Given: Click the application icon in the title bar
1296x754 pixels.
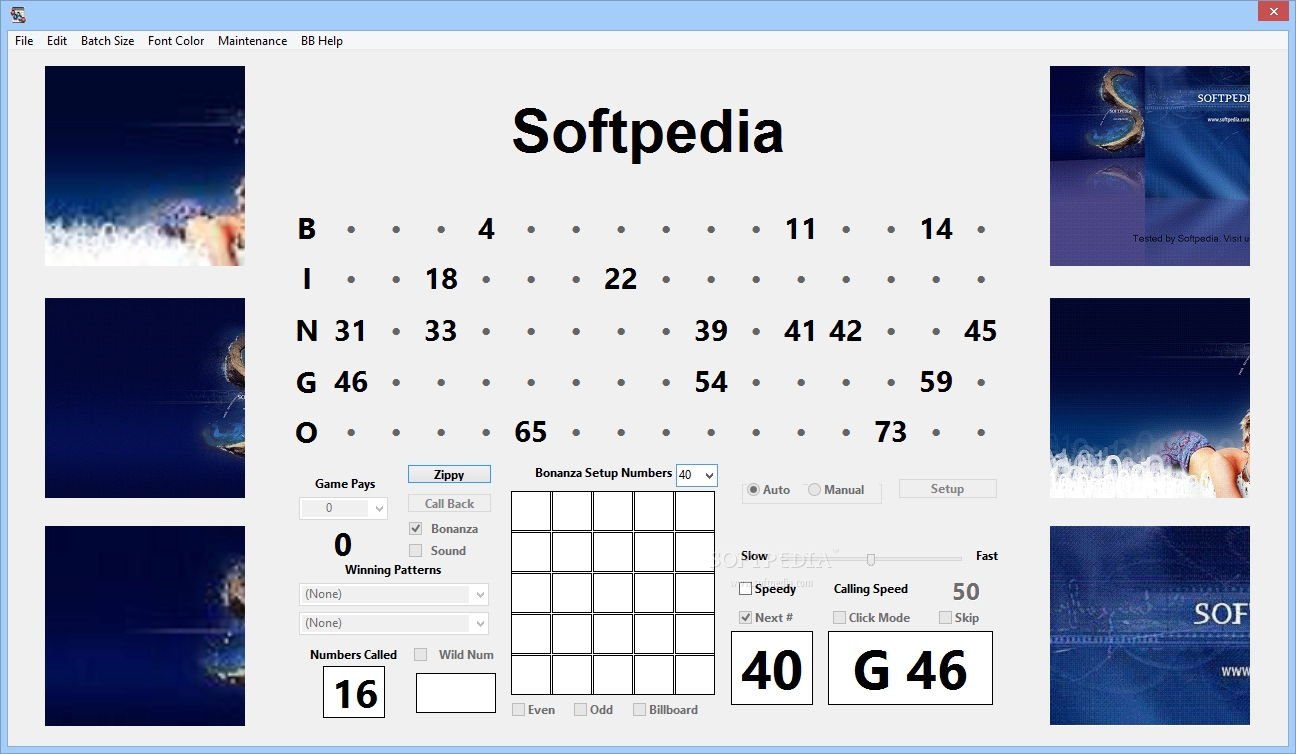Looking at the screenshot, I should 18,14.
